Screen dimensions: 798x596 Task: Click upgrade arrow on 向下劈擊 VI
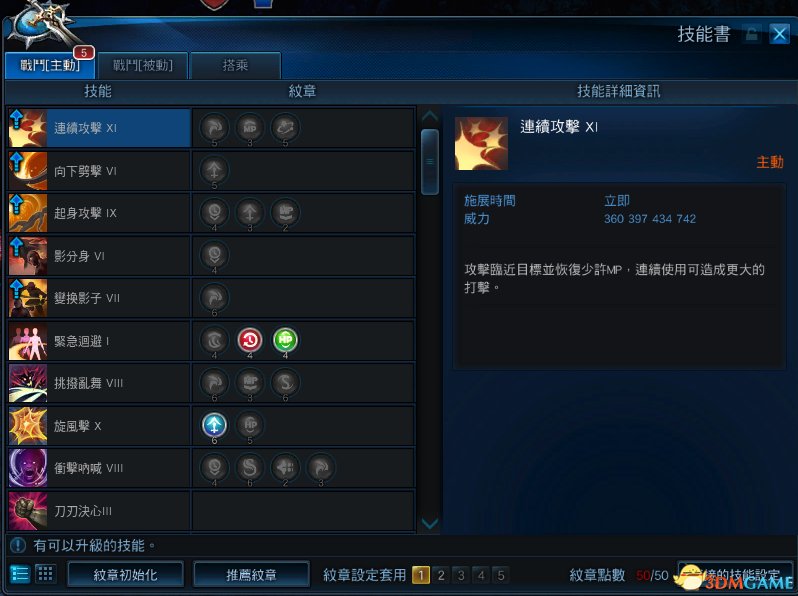[16, 162]
